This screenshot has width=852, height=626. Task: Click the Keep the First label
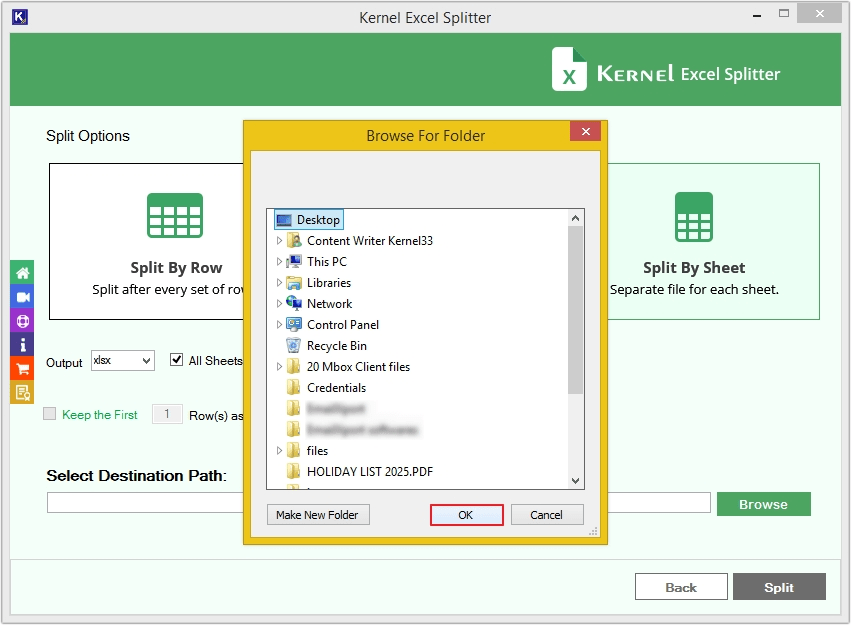pos(100,415)
